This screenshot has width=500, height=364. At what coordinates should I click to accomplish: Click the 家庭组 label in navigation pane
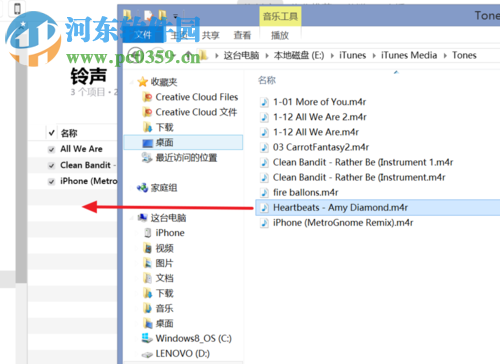[164, 188]
